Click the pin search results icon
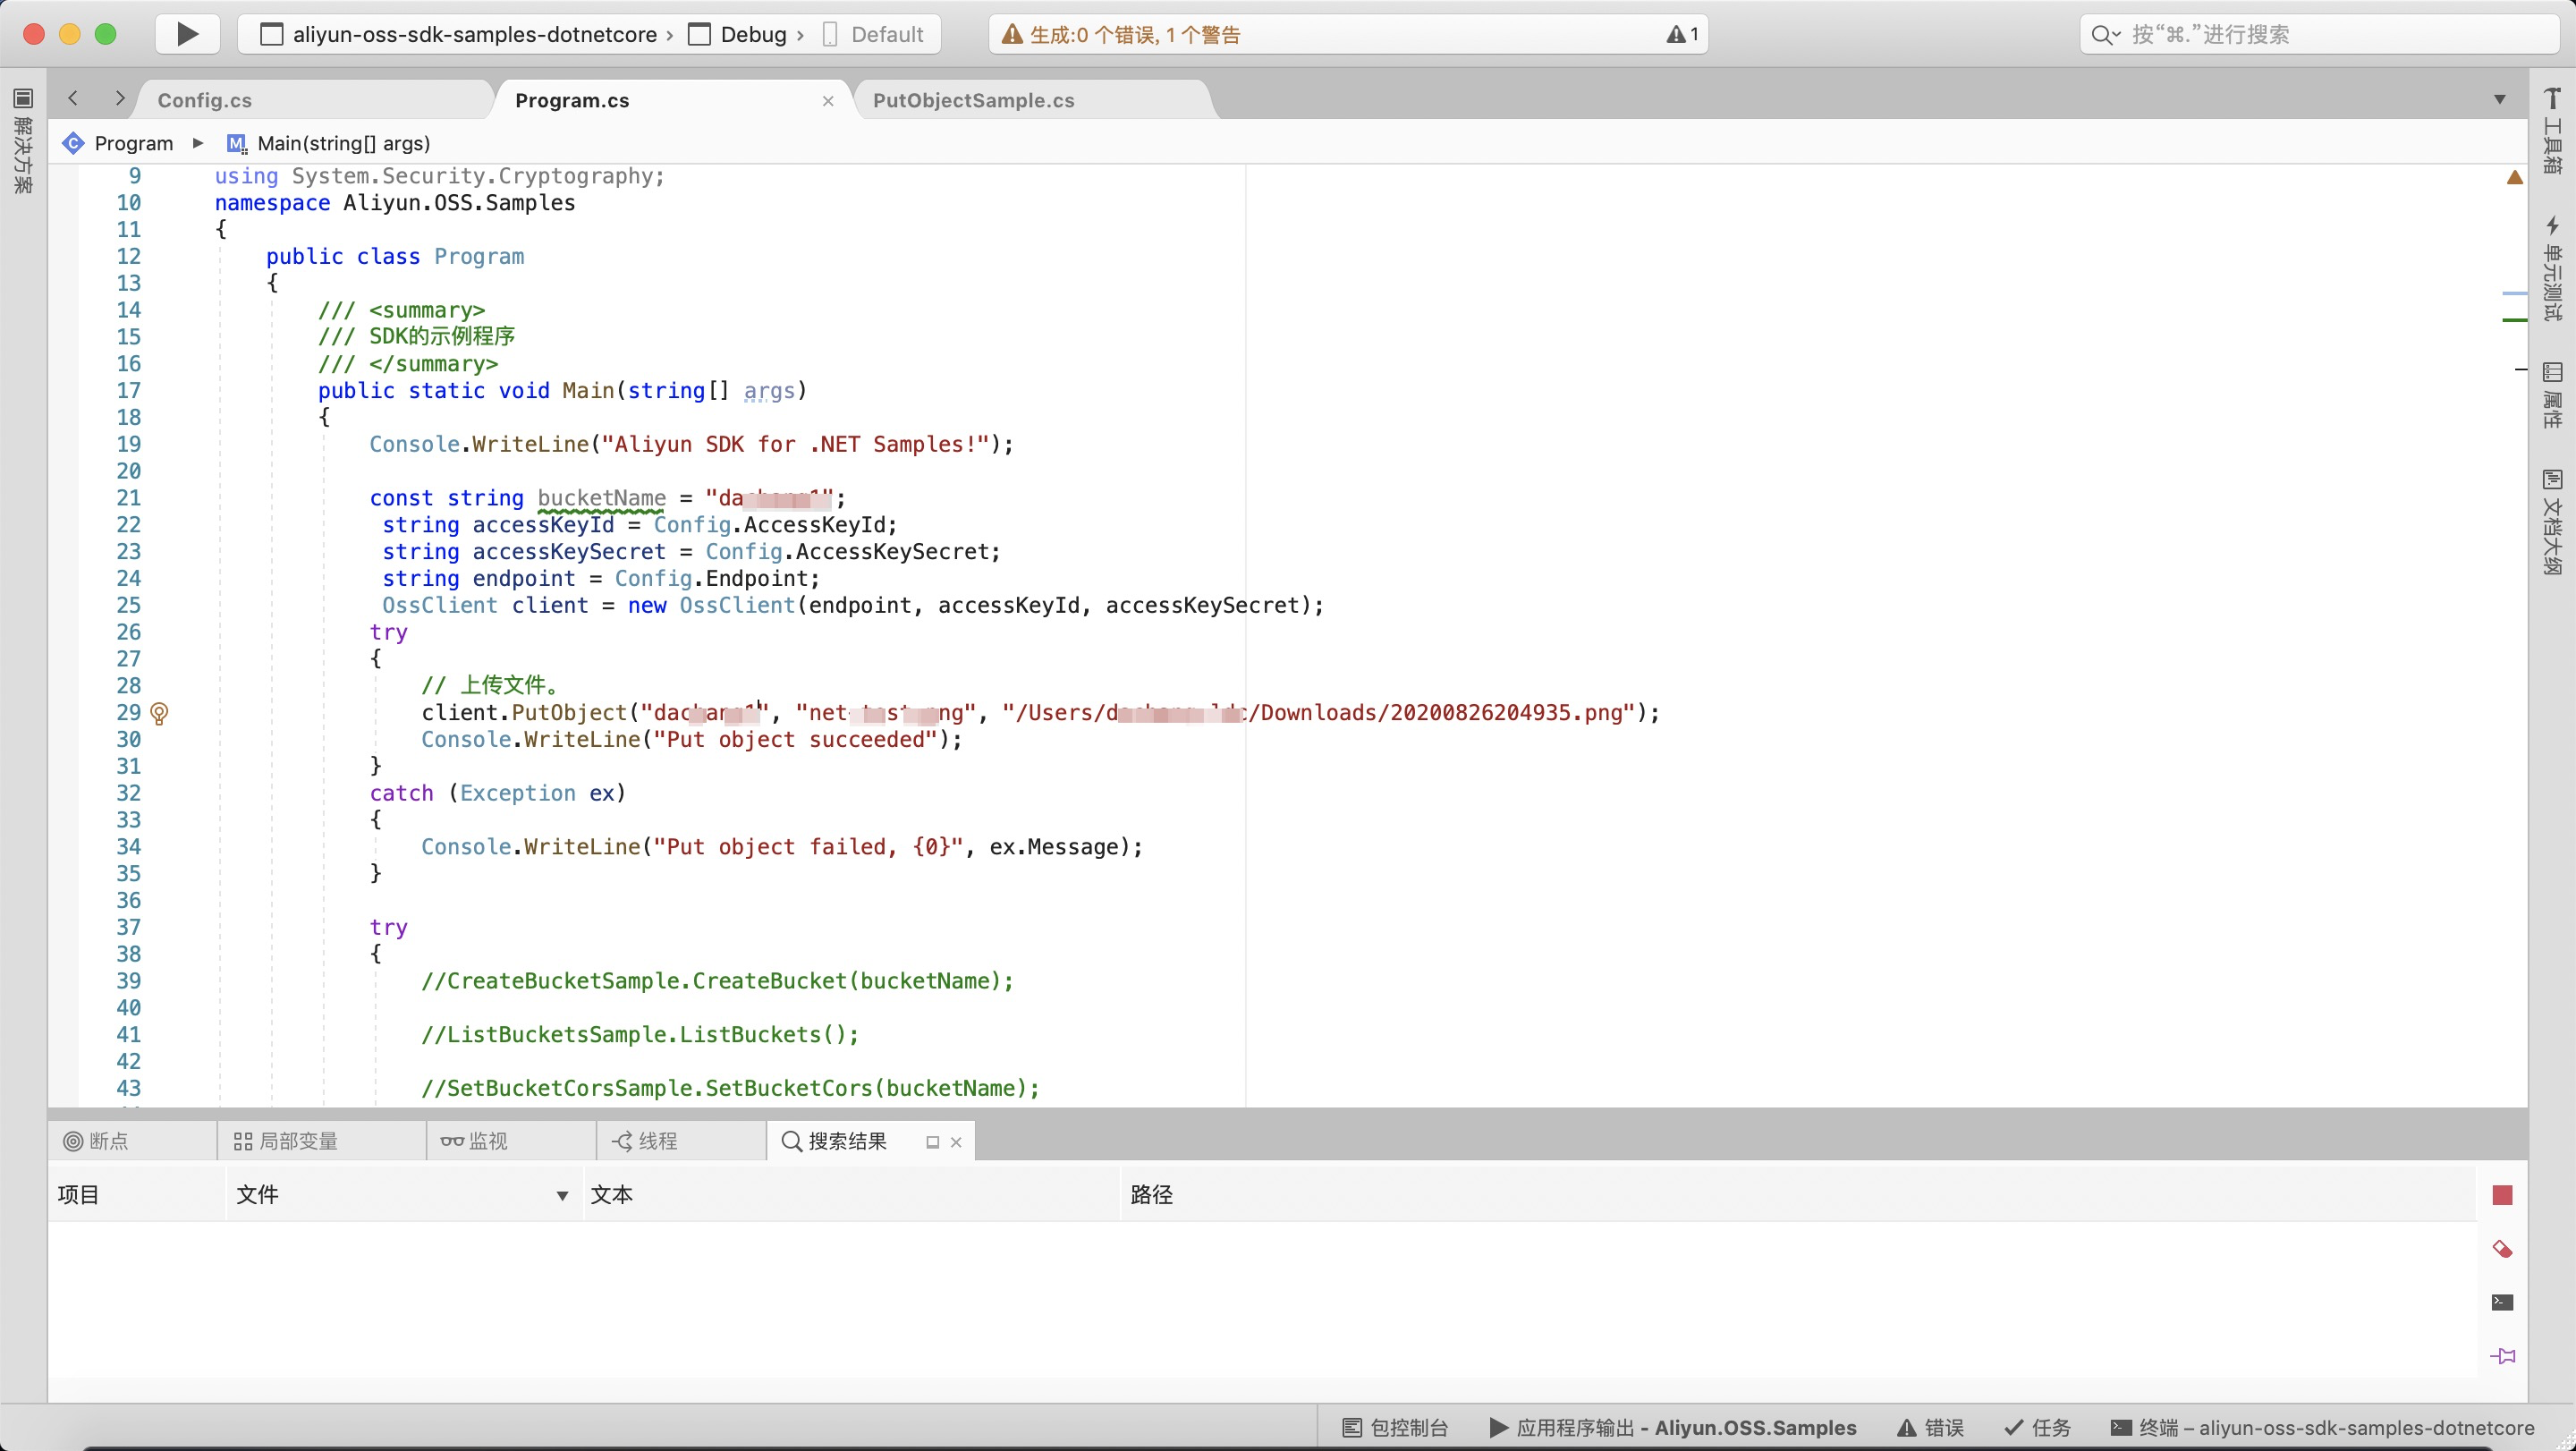The height and width of the screenshot is (1451, 2576). [2502, 1356]
